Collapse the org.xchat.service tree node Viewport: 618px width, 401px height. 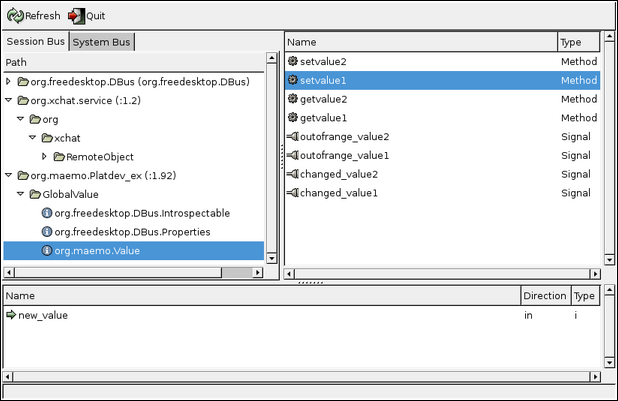coord(10,101)
